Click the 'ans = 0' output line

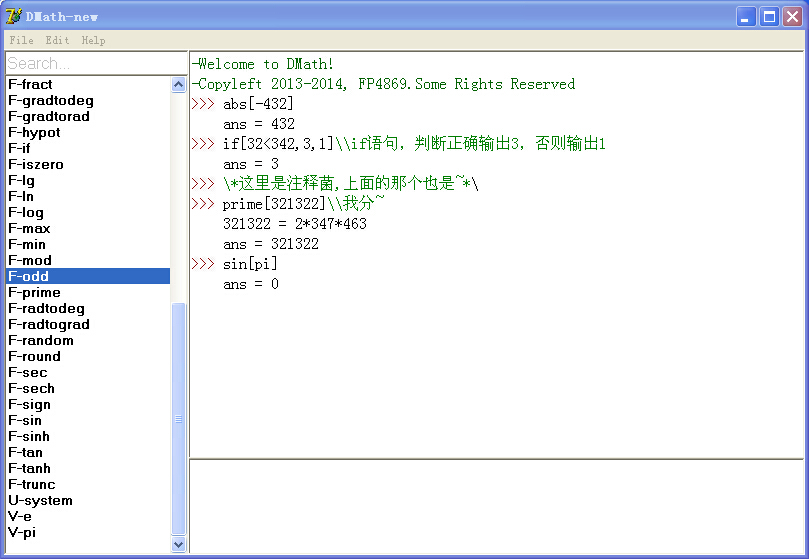point(251,284)
